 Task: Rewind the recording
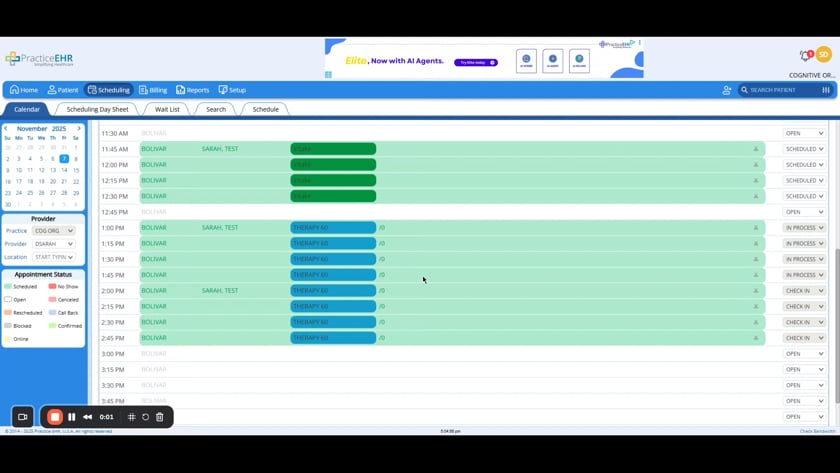(x=87, y=417)
